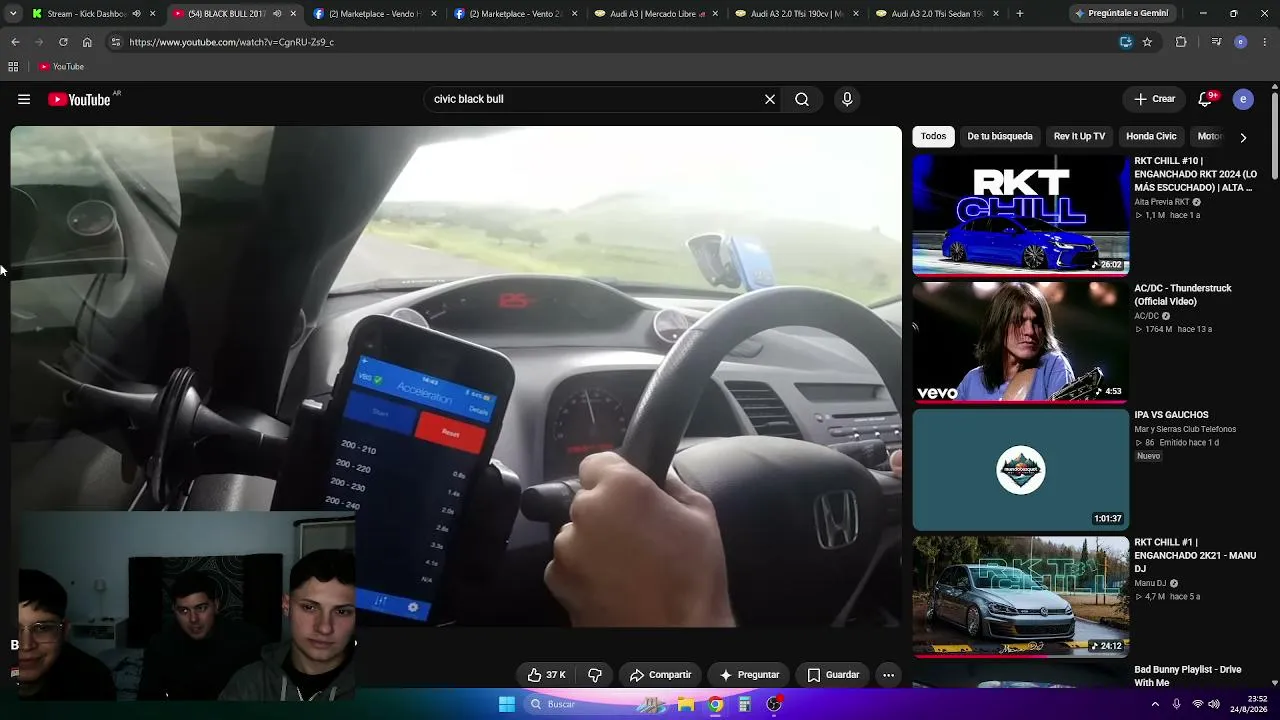This screenshot has height=720, width=1280.
Task: Select the De tu búsqueda chip
Action: [x=1000, y=136]
